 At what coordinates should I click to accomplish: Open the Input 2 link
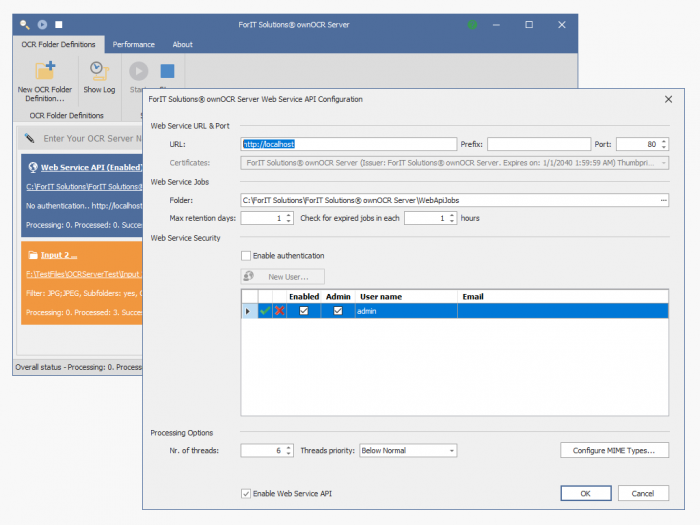click(59, 255)
